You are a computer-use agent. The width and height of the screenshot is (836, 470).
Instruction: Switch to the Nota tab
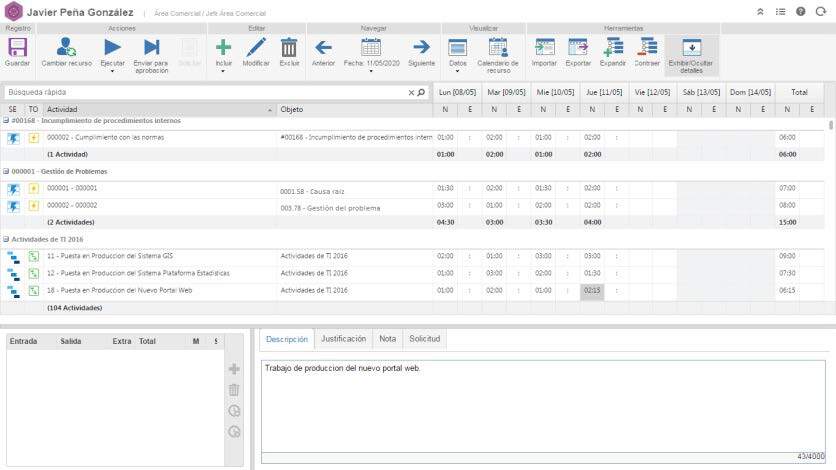(387, 339)
